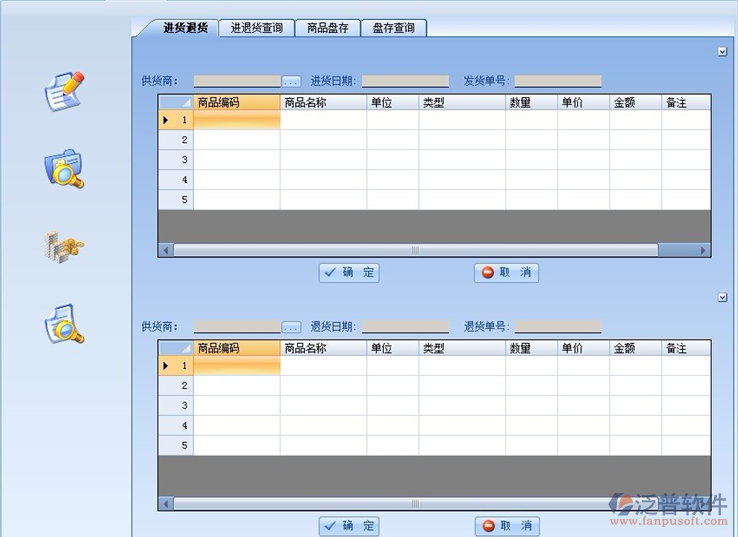Select 商品编码 column header in lower grid
738x537 pixels.
pos(237,348)
